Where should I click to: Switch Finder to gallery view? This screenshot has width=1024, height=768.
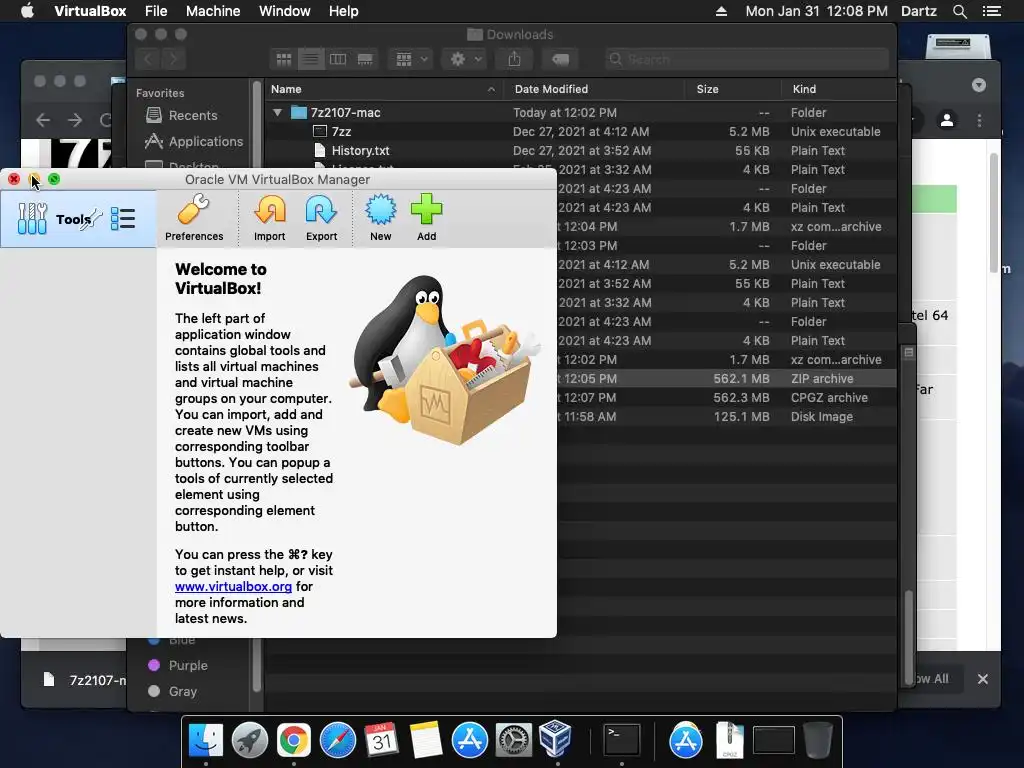pos(365,59)
